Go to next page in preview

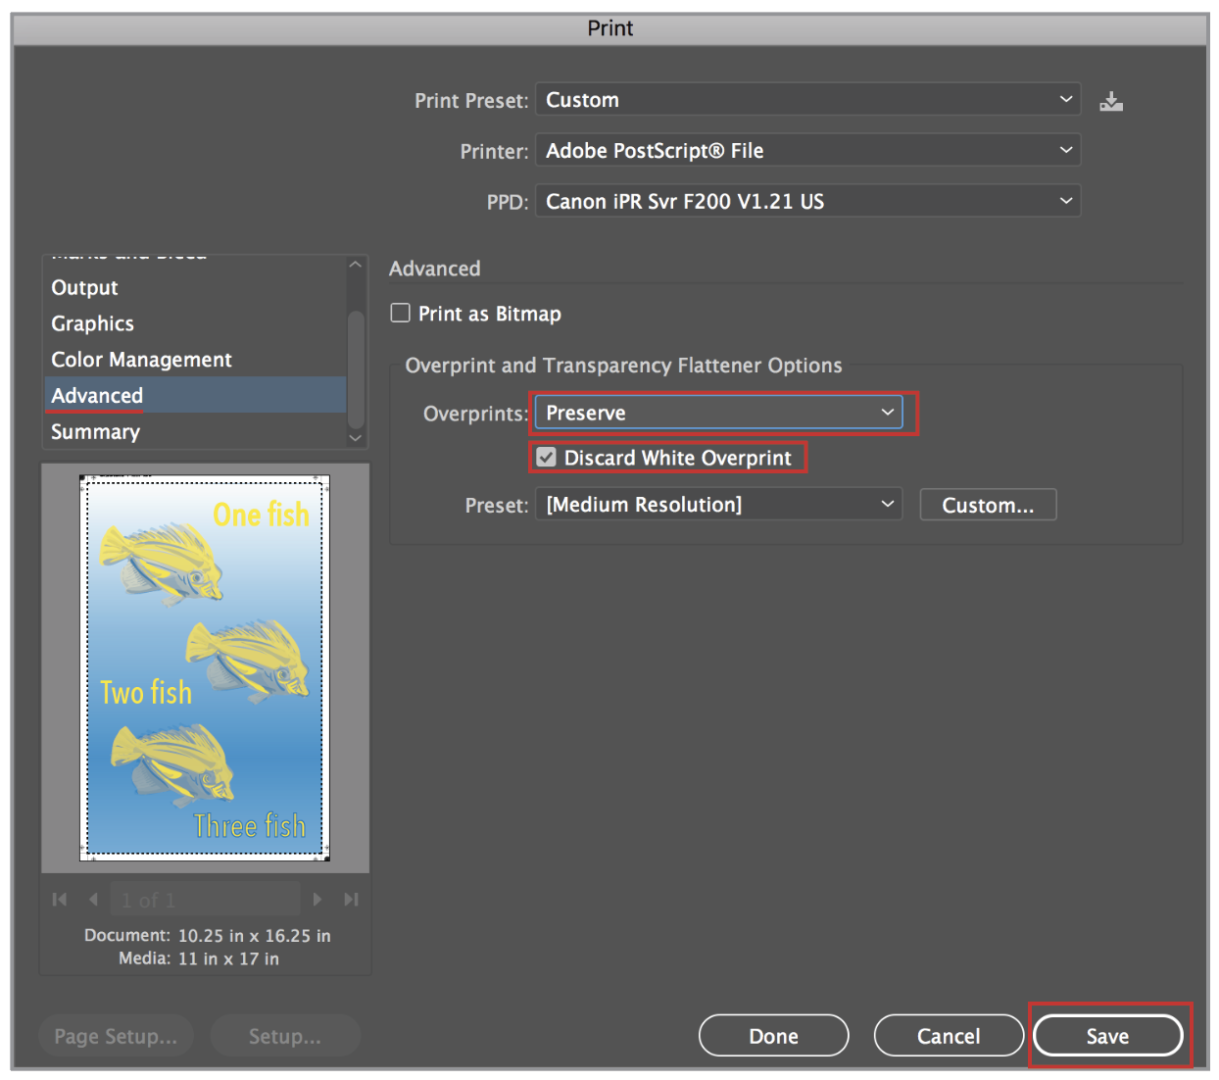click(x=318, y=899)
